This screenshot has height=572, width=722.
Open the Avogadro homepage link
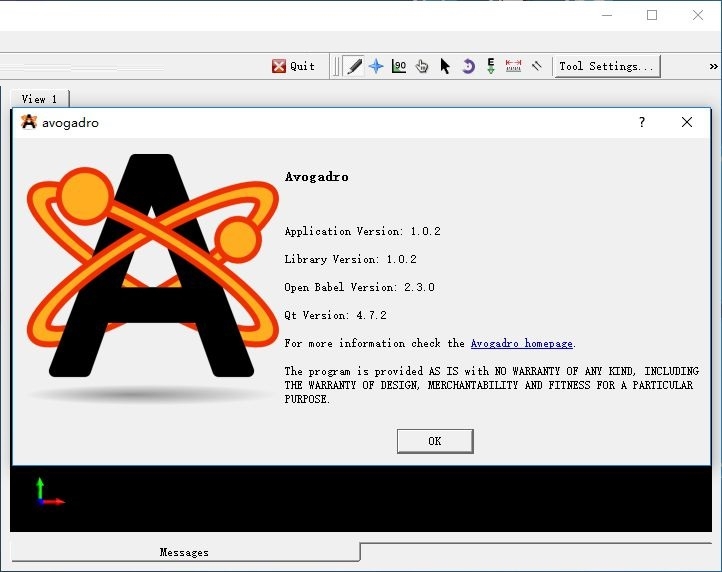(x=521, y=344)
